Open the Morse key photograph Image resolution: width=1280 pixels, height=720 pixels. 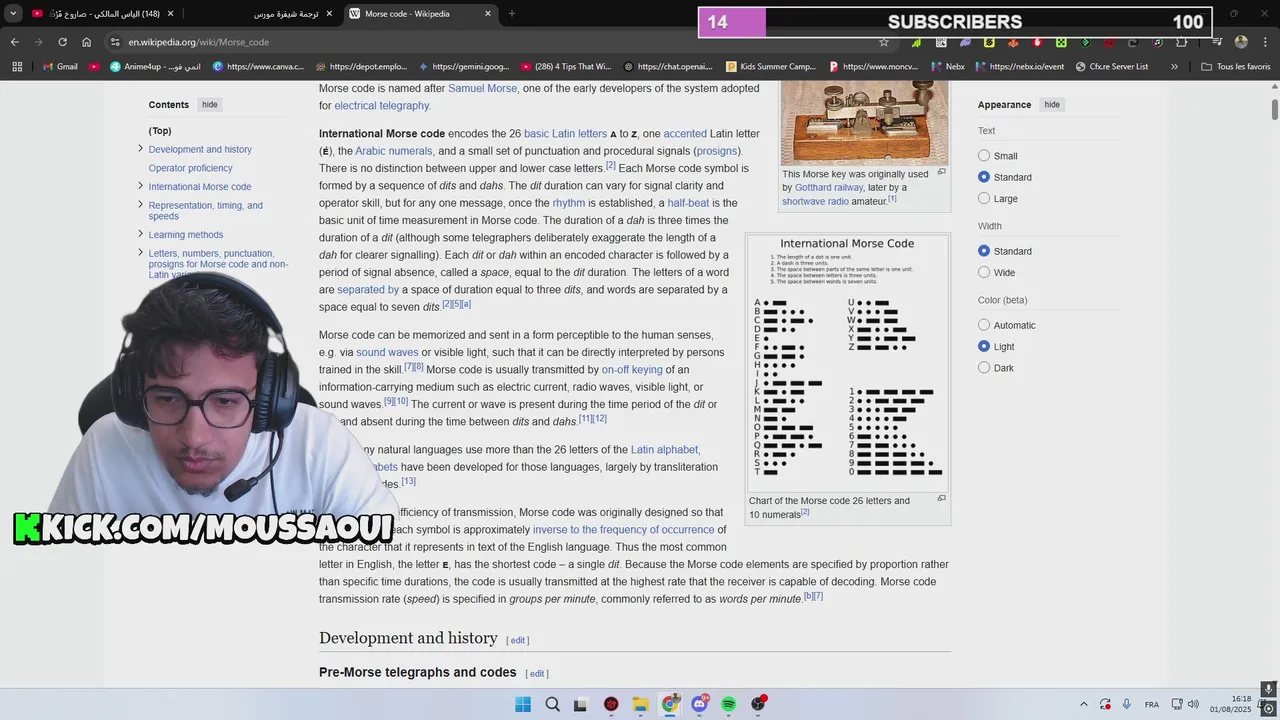[x=865, y=122]
